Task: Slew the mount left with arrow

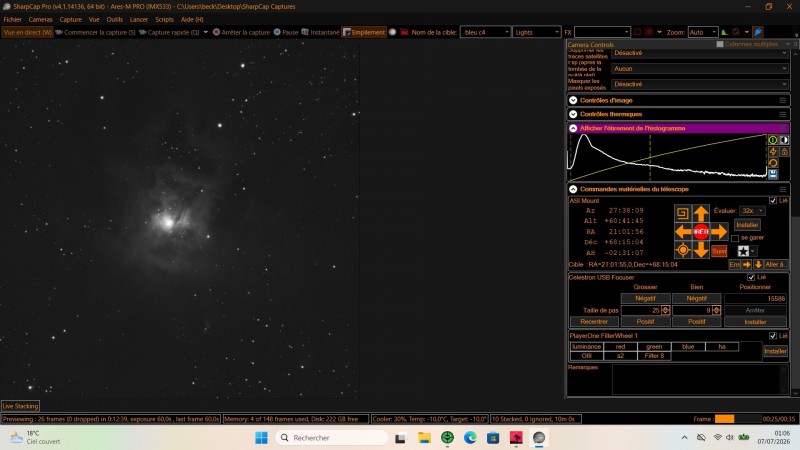Action: tap(683, 232)
